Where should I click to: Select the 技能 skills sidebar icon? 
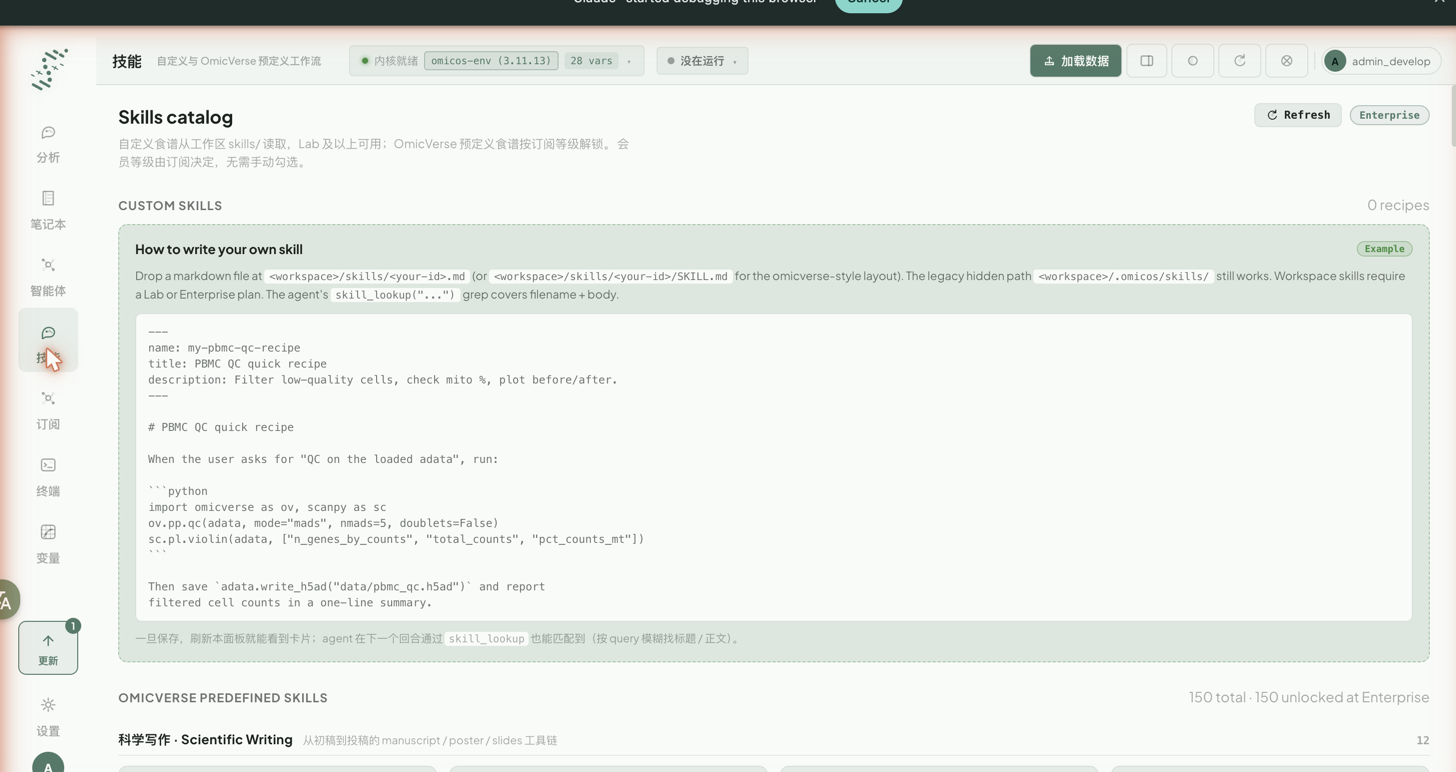point(48,341)
